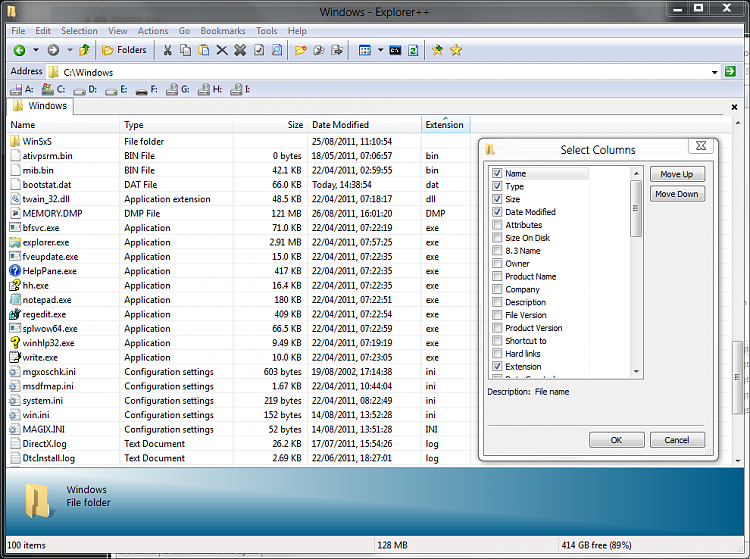This screenshot has width=750, height=559.
Task: Open the command prompt icon
Action: coord(395,50)
